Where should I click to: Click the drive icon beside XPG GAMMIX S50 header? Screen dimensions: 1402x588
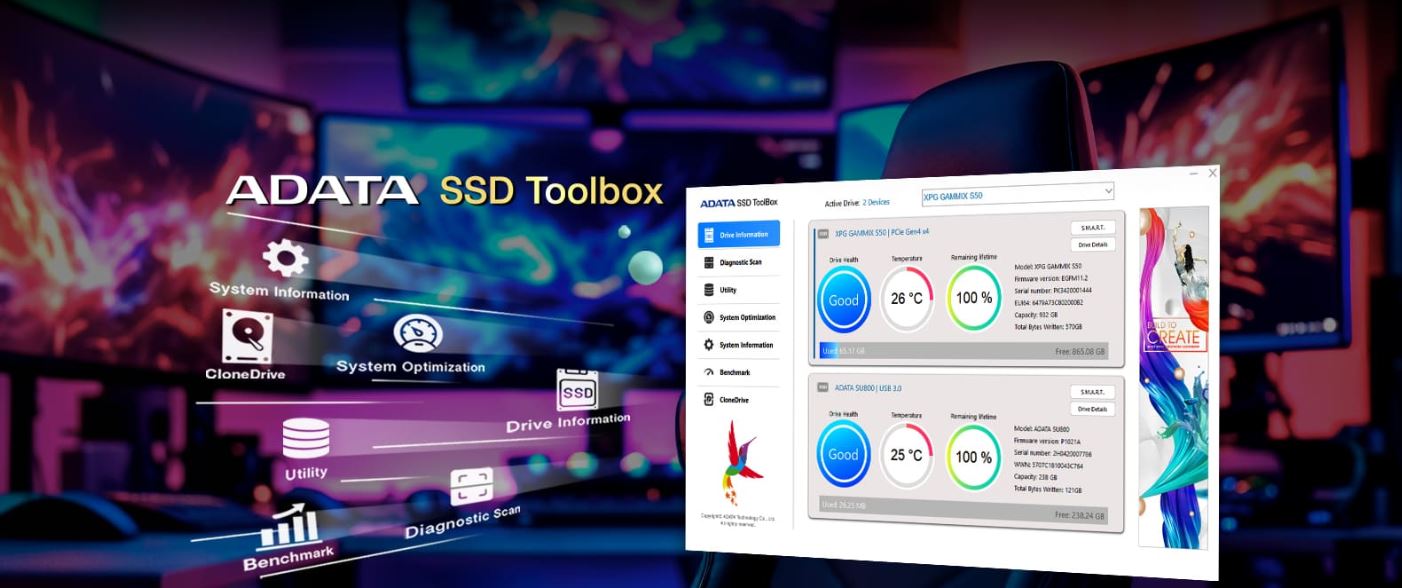click(823, 234)
